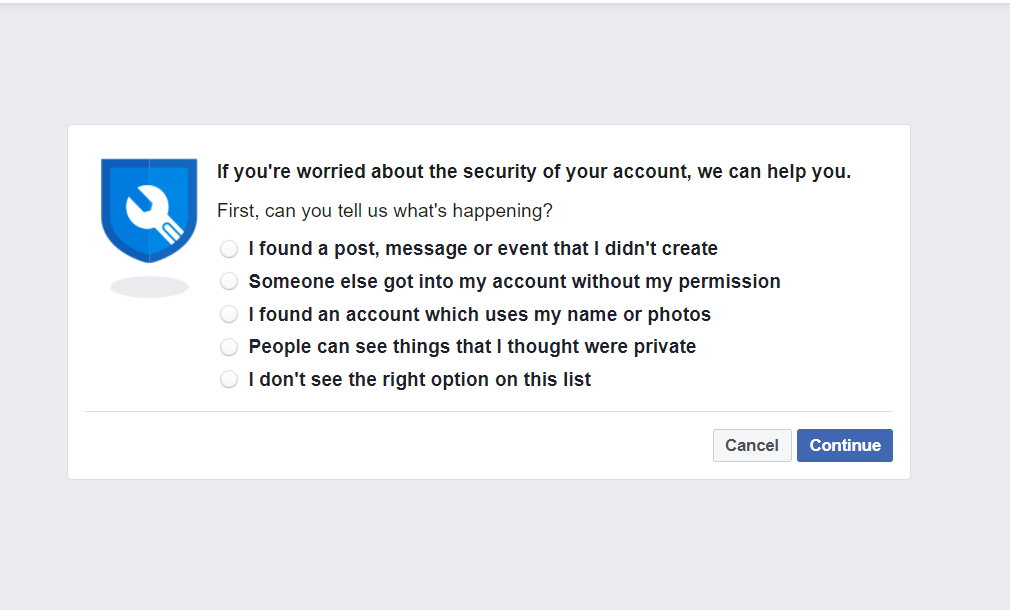Click the white wrench symbol inside the shield
The width and height of the screenshot is (1010, 610).
[x=155, y=214]
